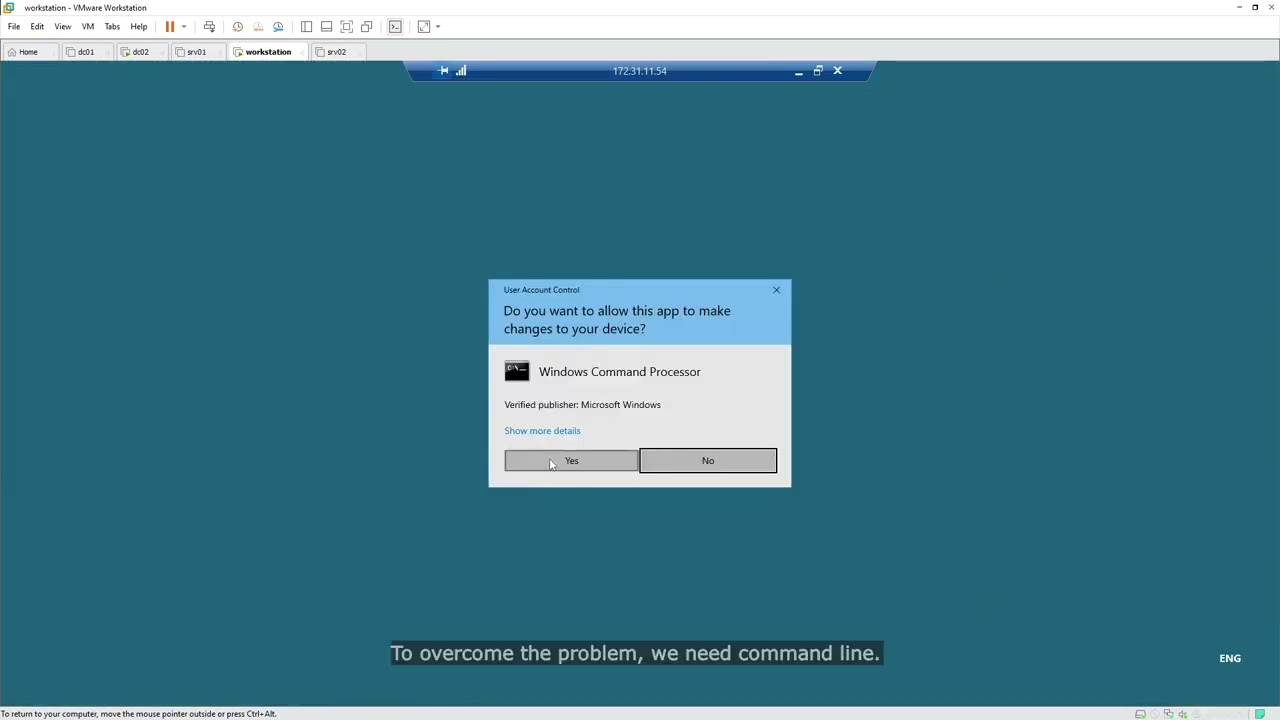Viewport: 1280px width, 720px height.
Task: Take a snapshot of this virtual machine
Action: tap(237, 27)
